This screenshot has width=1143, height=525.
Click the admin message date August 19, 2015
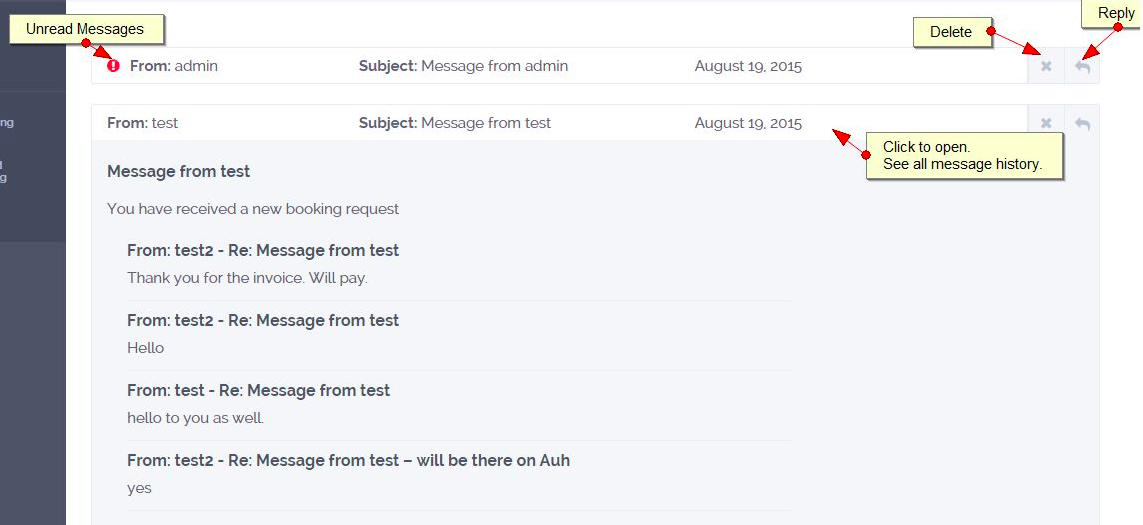click(x=748, y=66)
